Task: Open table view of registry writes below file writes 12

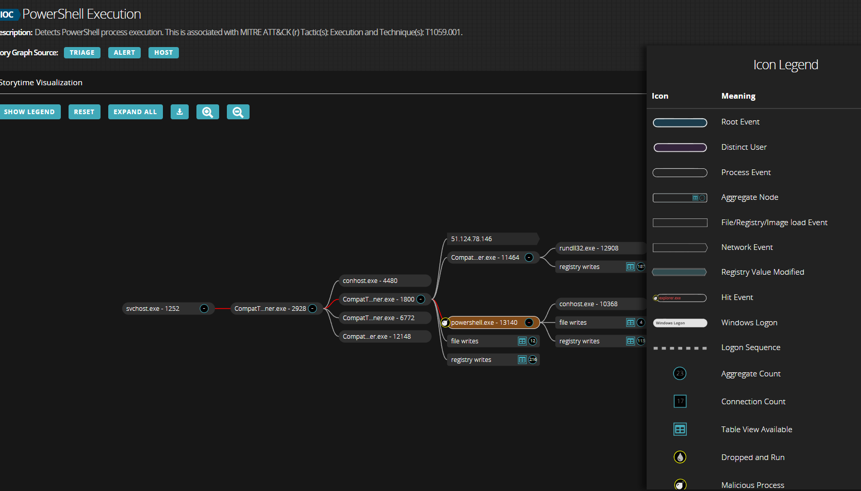Action: (522, 360)
